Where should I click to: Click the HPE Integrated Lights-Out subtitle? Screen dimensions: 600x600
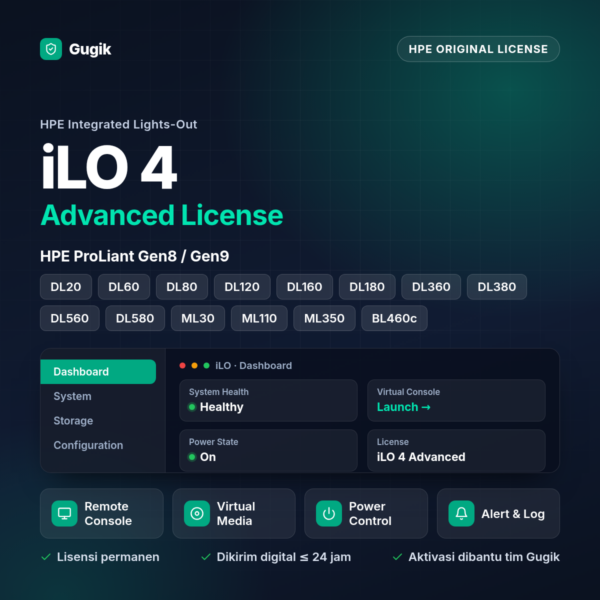(119, 124)
